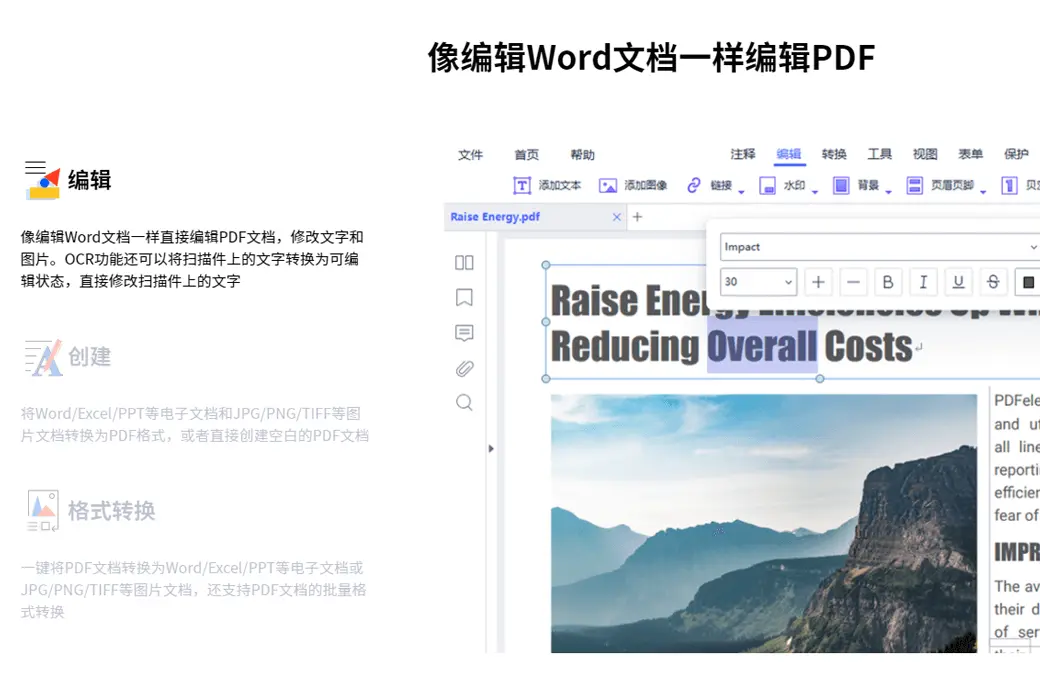The width and height of the screenshot is (1040, 700).
Task: Switch to the 视图 tab
Action: coord(925,154)
